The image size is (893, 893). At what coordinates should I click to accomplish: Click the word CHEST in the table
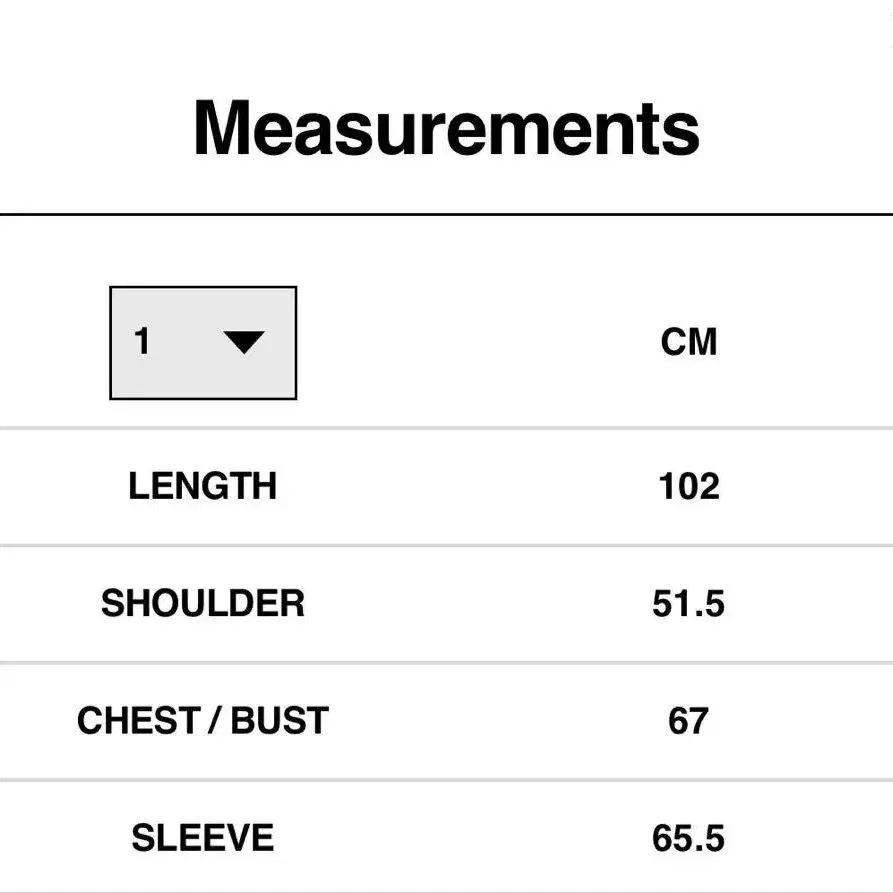coord(139,721)
